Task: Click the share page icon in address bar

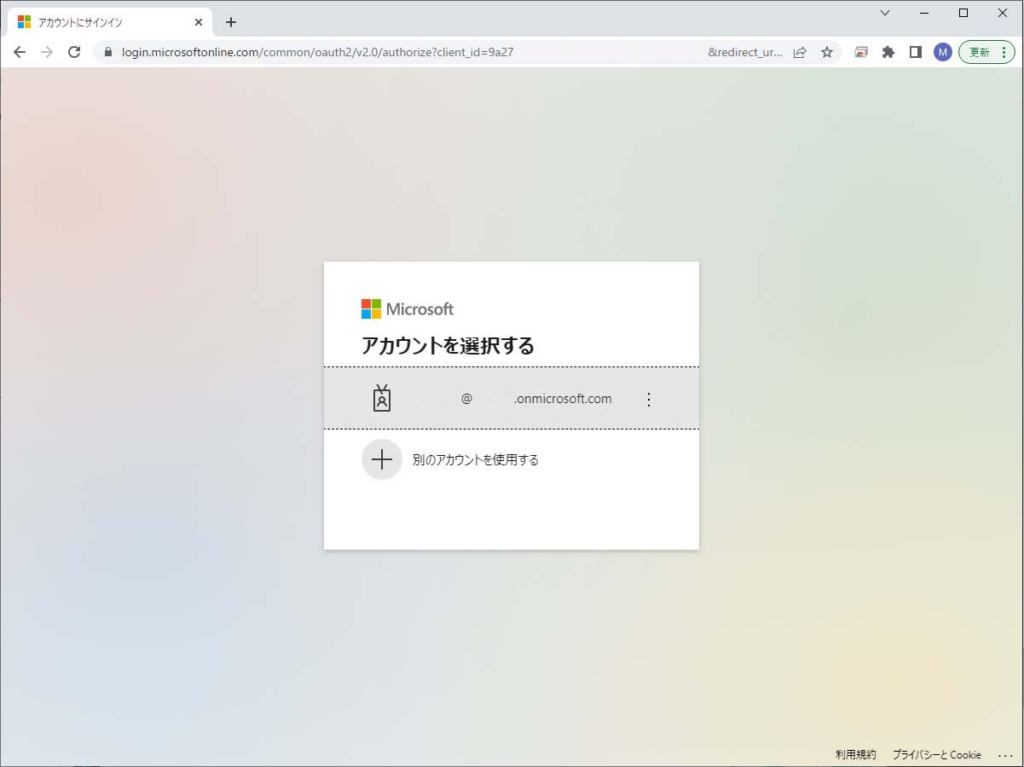Action: click(800, 52)
